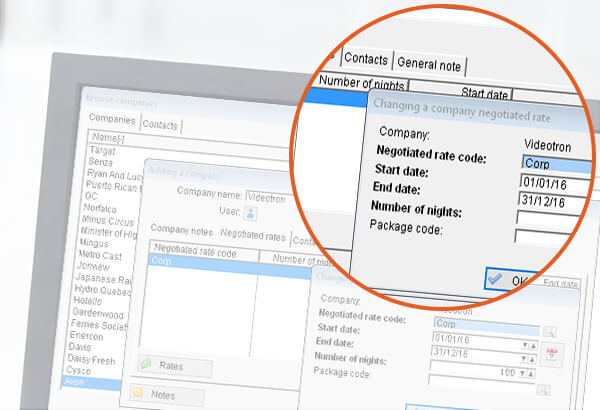Select Senza in the company list

click(x=101, y=162)
